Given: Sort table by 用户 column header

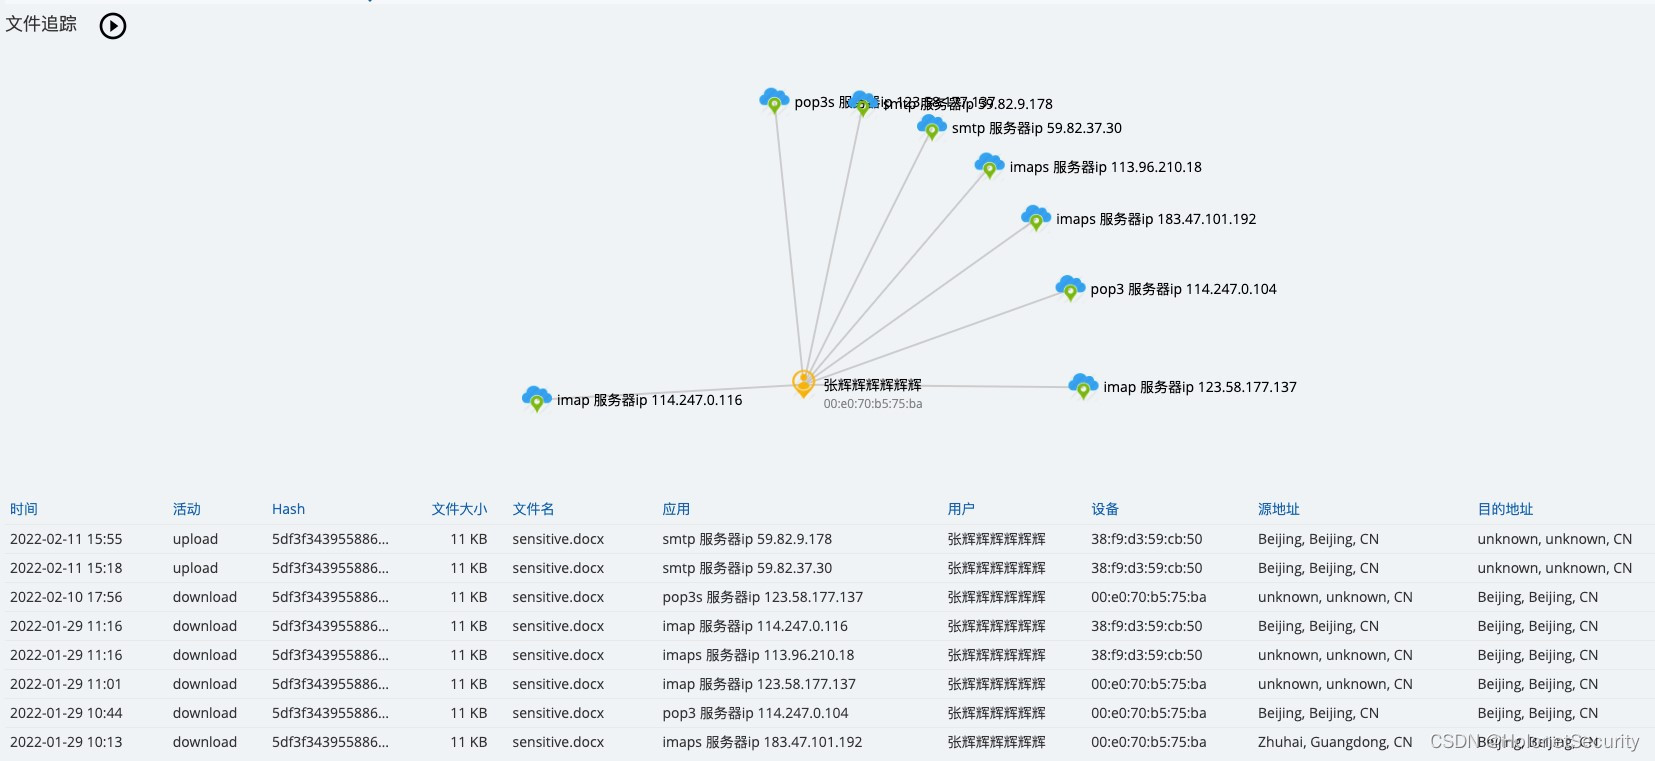Looking at the screenshot, I should [x=961, y=509].
